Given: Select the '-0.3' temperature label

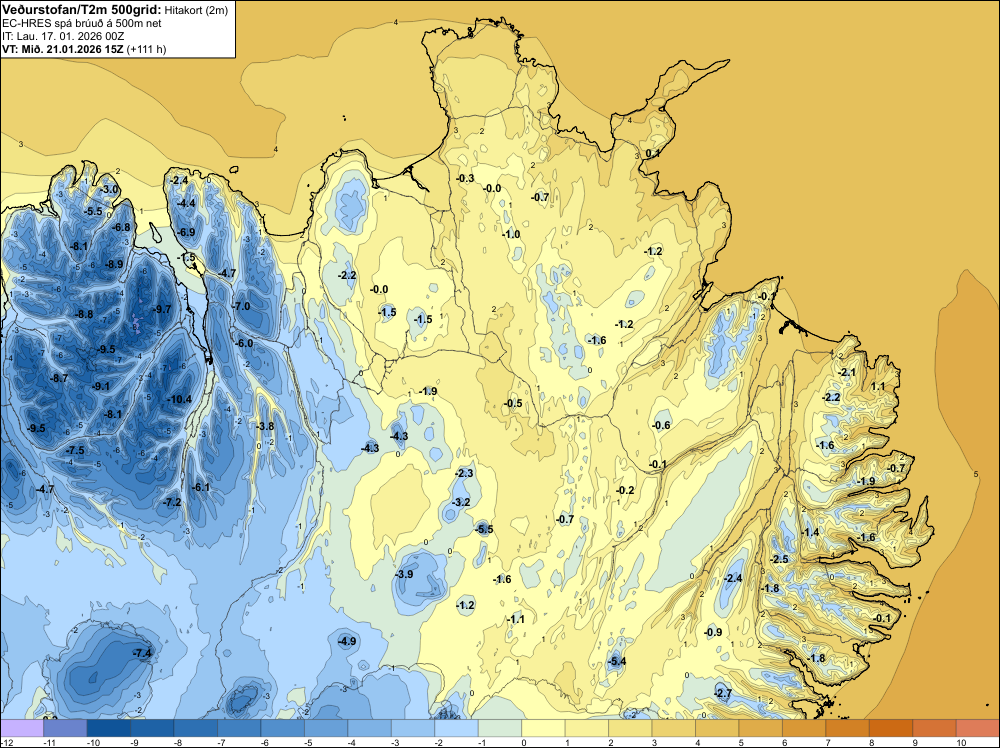Looking at the screenshot, I should (x=465, y=178).
